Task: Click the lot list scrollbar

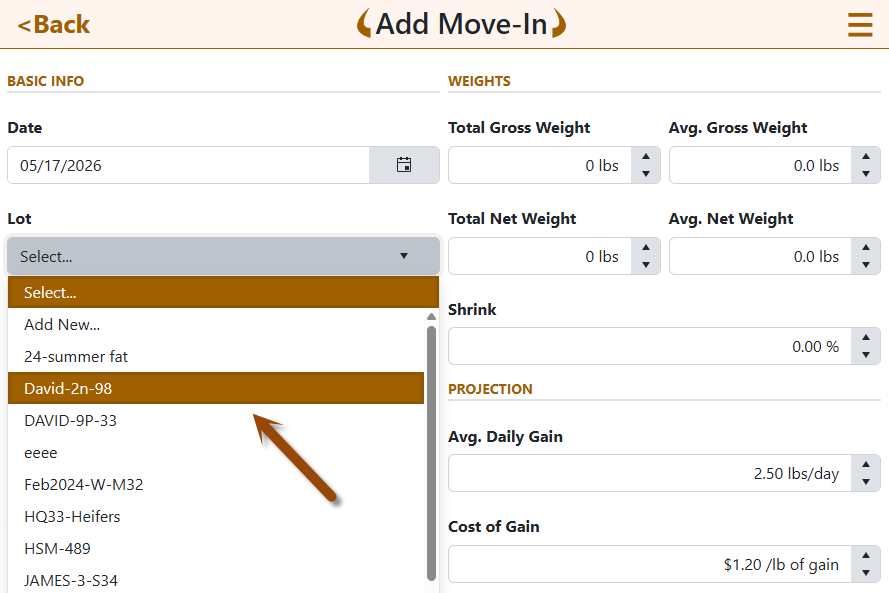Action: [x=431, y=452]
